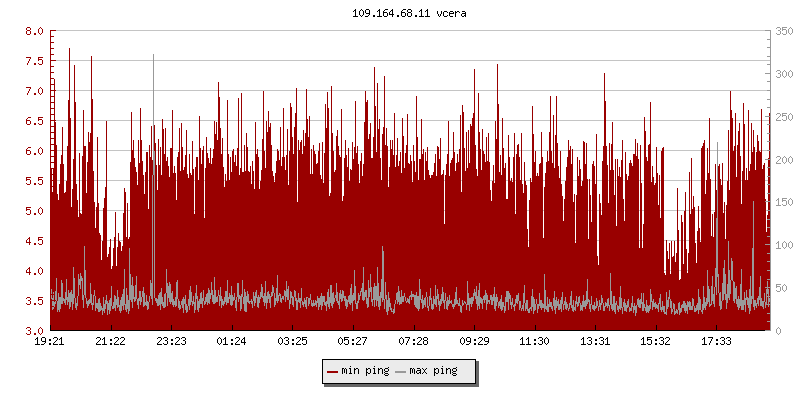Viewport: 800px width, 400px height.
Task: Click the 21:22 time axis label
Action: point(111,341)
